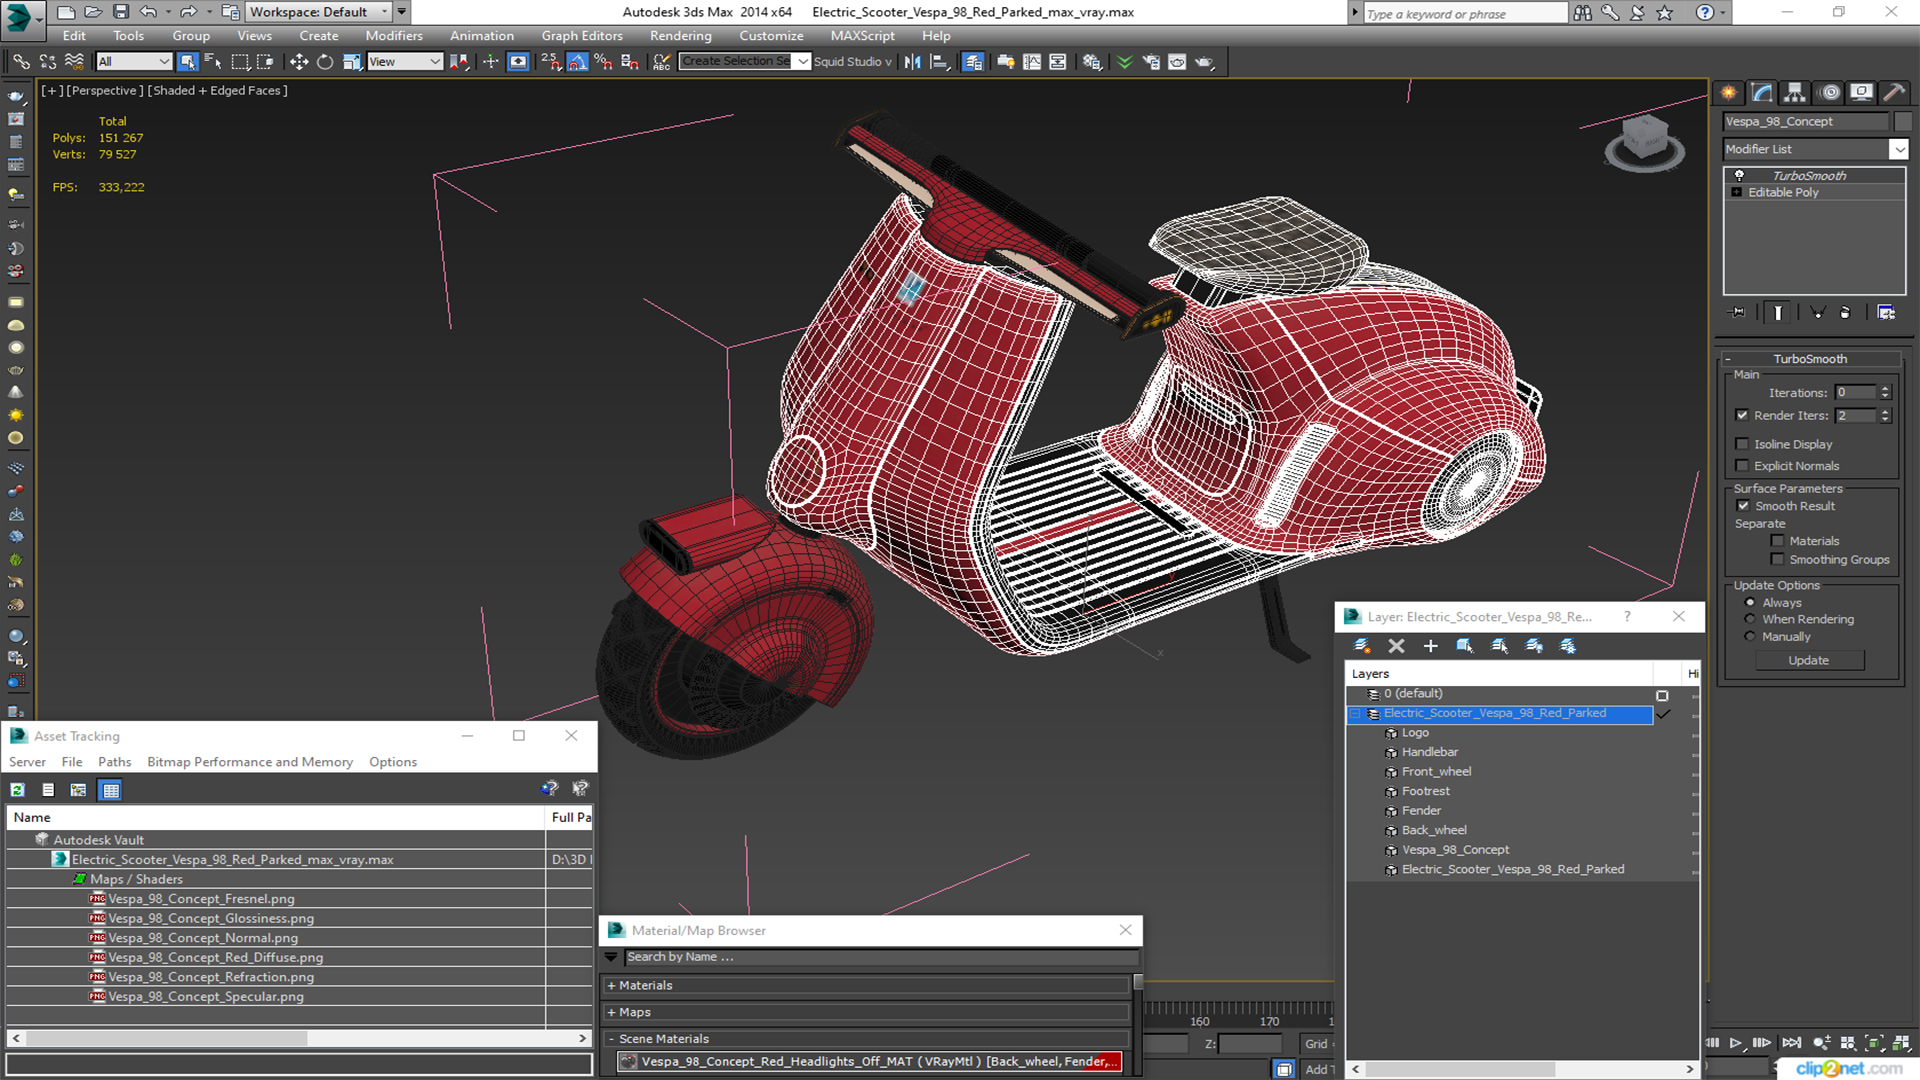Image resolution: width=1920 pixels, height=1080 pixels.
Task: Select Editable Poly in the modifier stack
Action: point(1783,193)
